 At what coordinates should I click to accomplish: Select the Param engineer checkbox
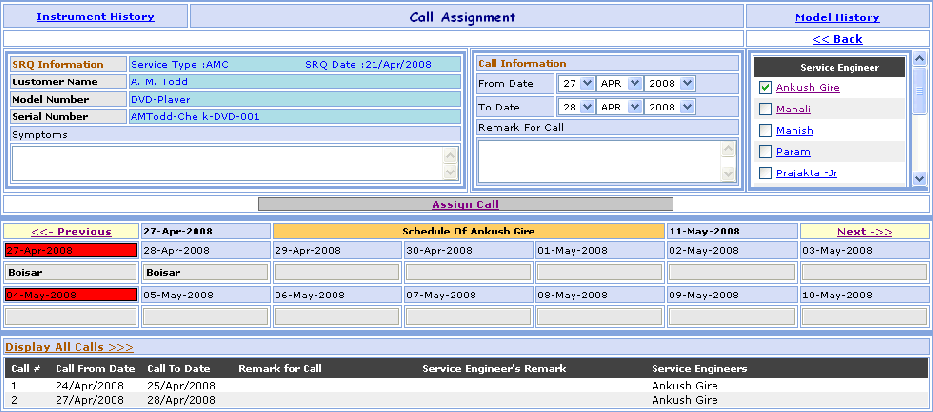point(765,152)
